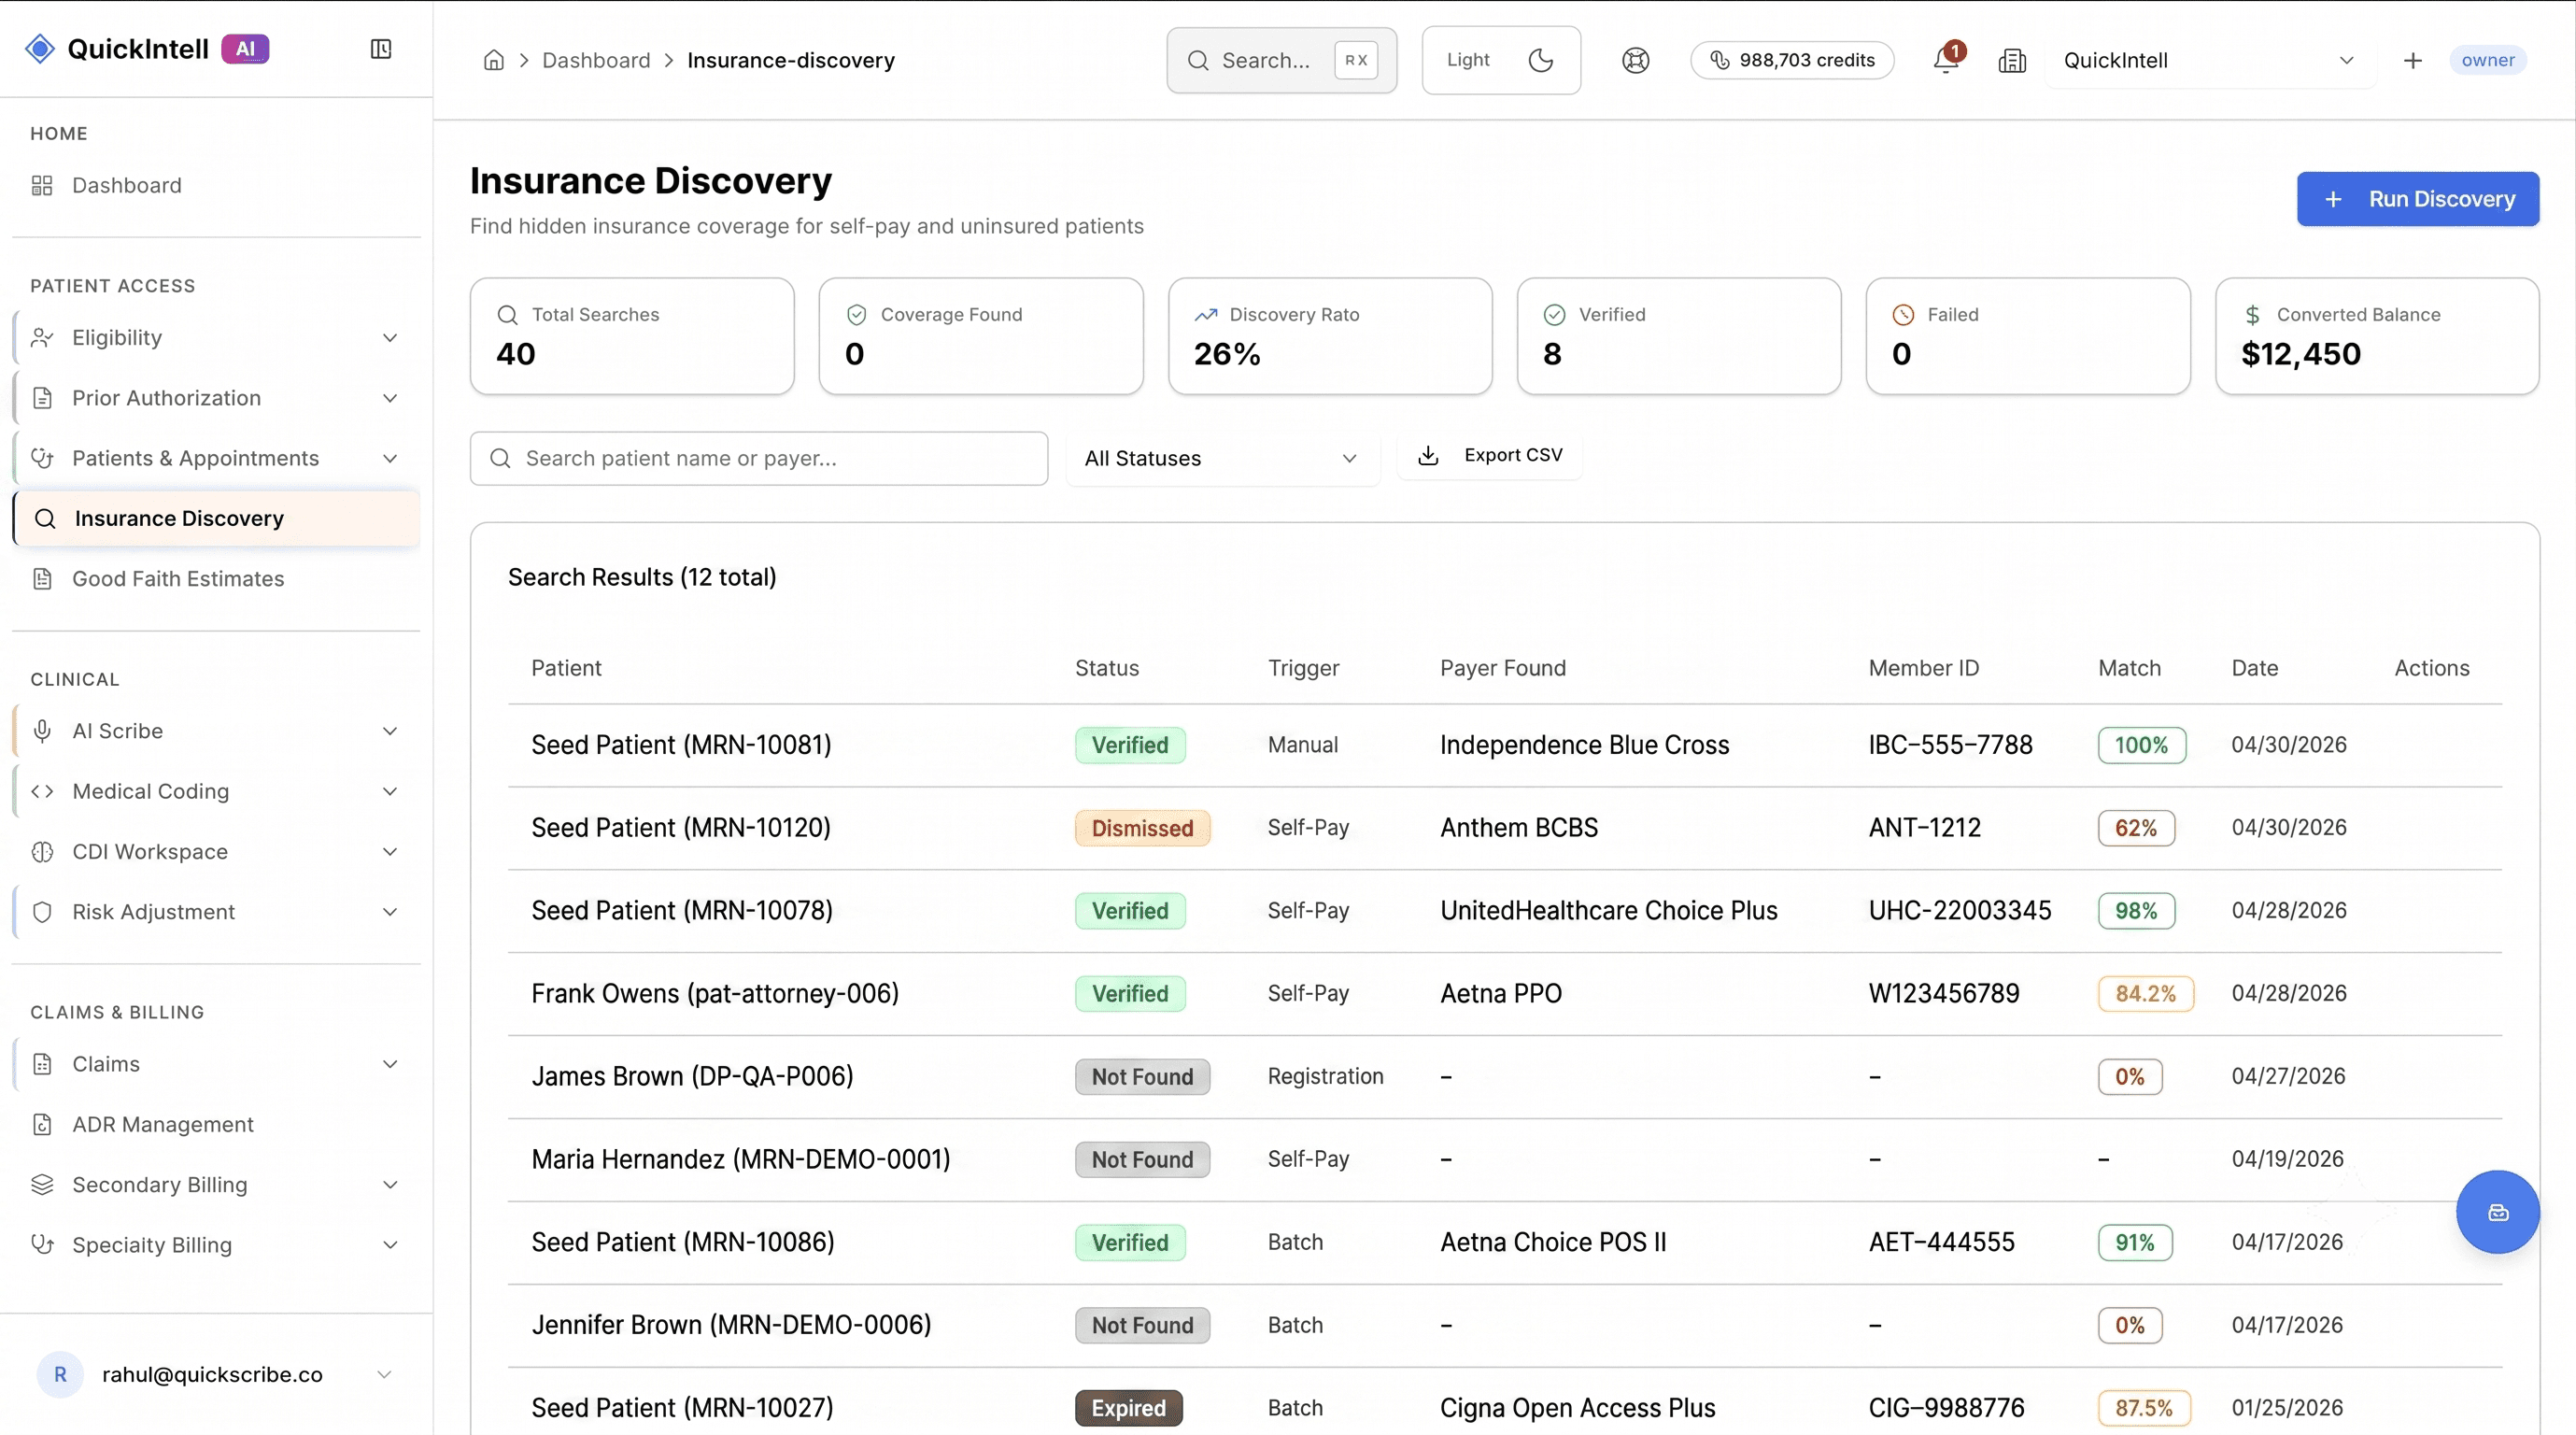Viewport: 2576px width, 1435px height.
Task: Open Dashboard in sidebar
Action: click(216, 185)
